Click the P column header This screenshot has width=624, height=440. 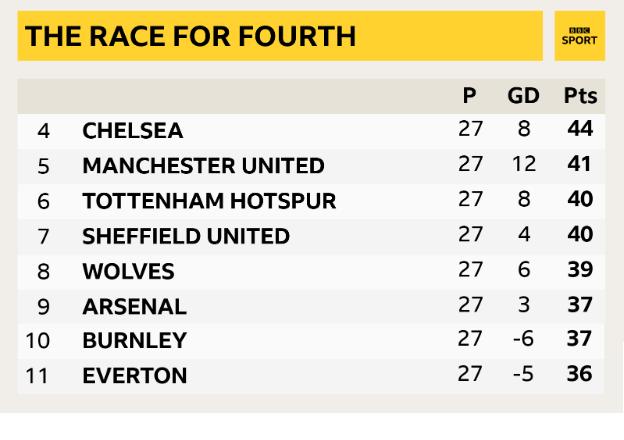coord(469,97)
